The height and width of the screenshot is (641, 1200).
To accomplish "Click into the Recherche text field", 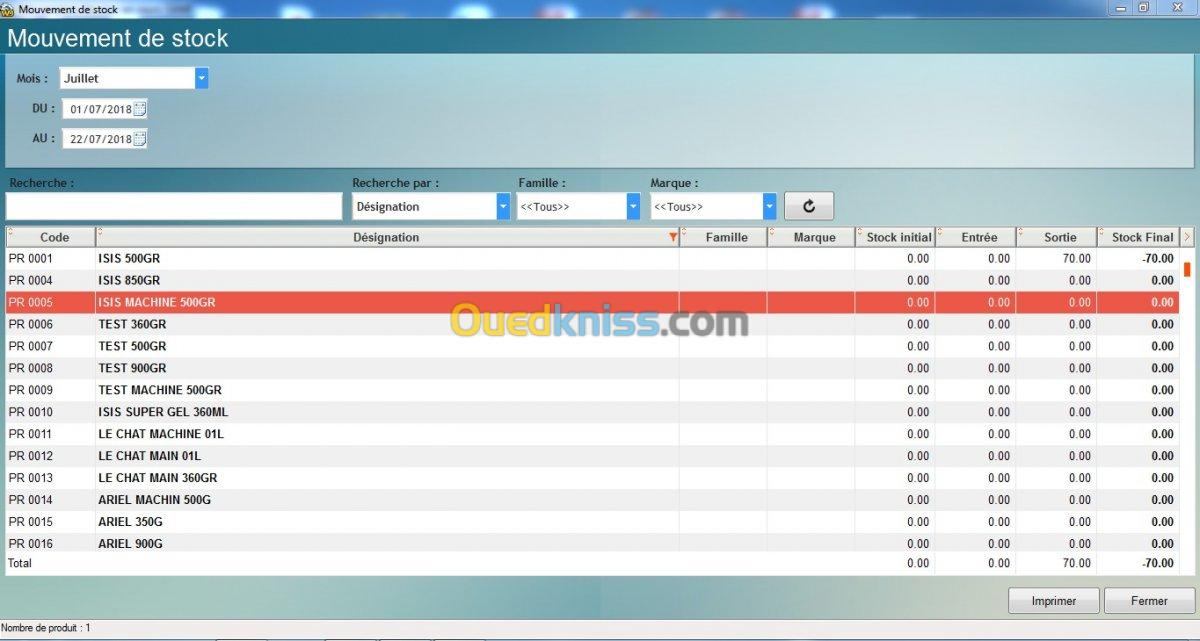I will click(x=174, y=206).
